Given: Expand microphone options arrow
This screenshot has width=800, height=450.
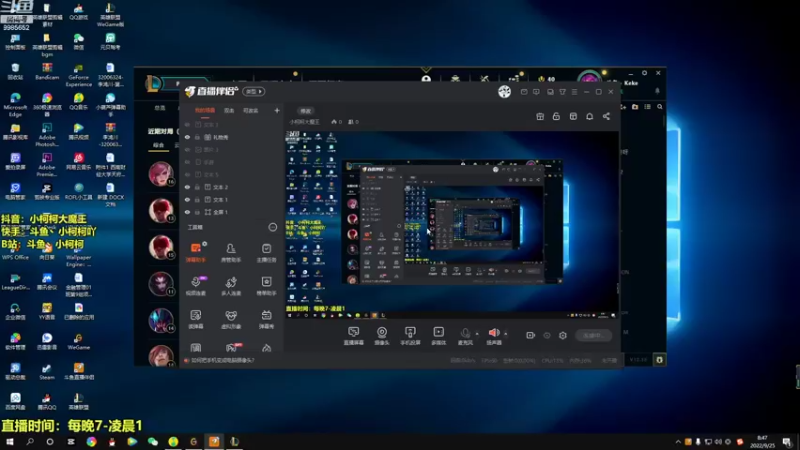Looking at the screenshot, I should point(477,334).
